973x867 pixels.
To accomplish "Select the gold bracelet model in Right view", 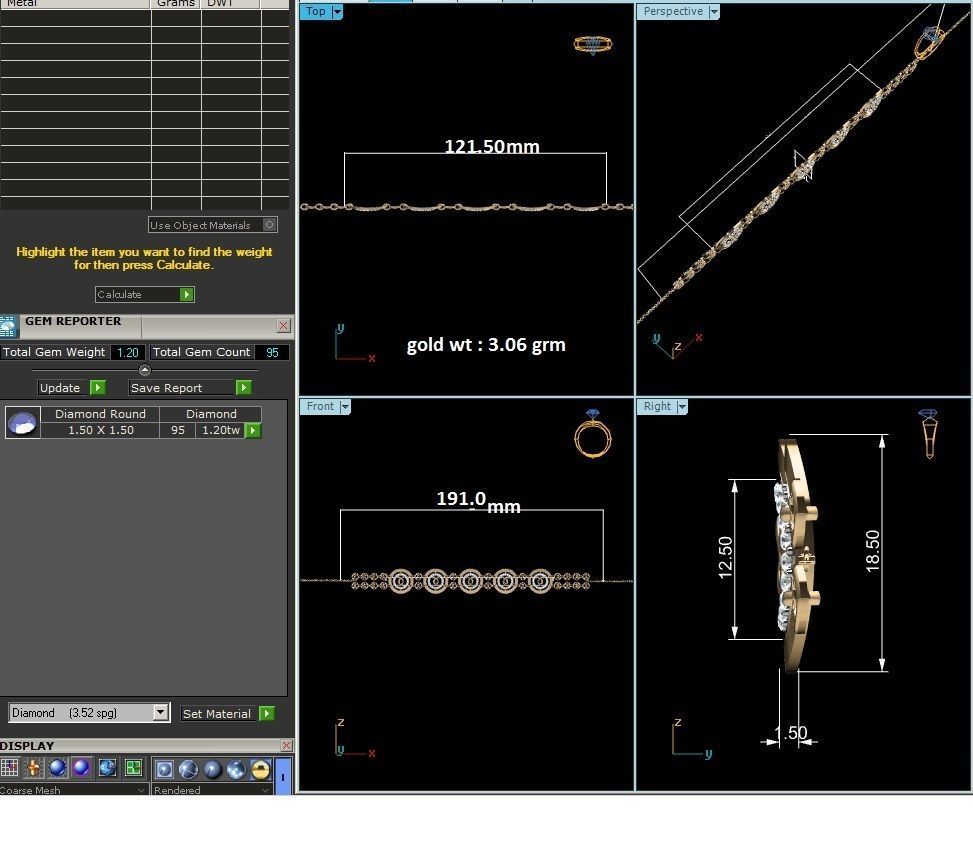I will 796,554.
